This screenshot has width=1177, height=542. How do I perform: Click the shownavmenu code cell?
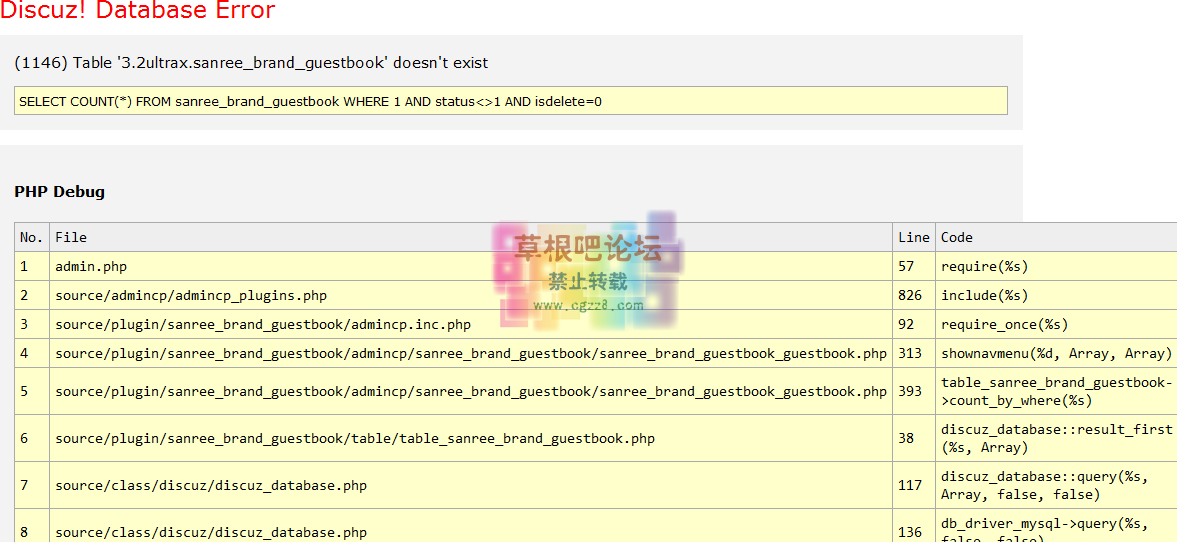1056,354
